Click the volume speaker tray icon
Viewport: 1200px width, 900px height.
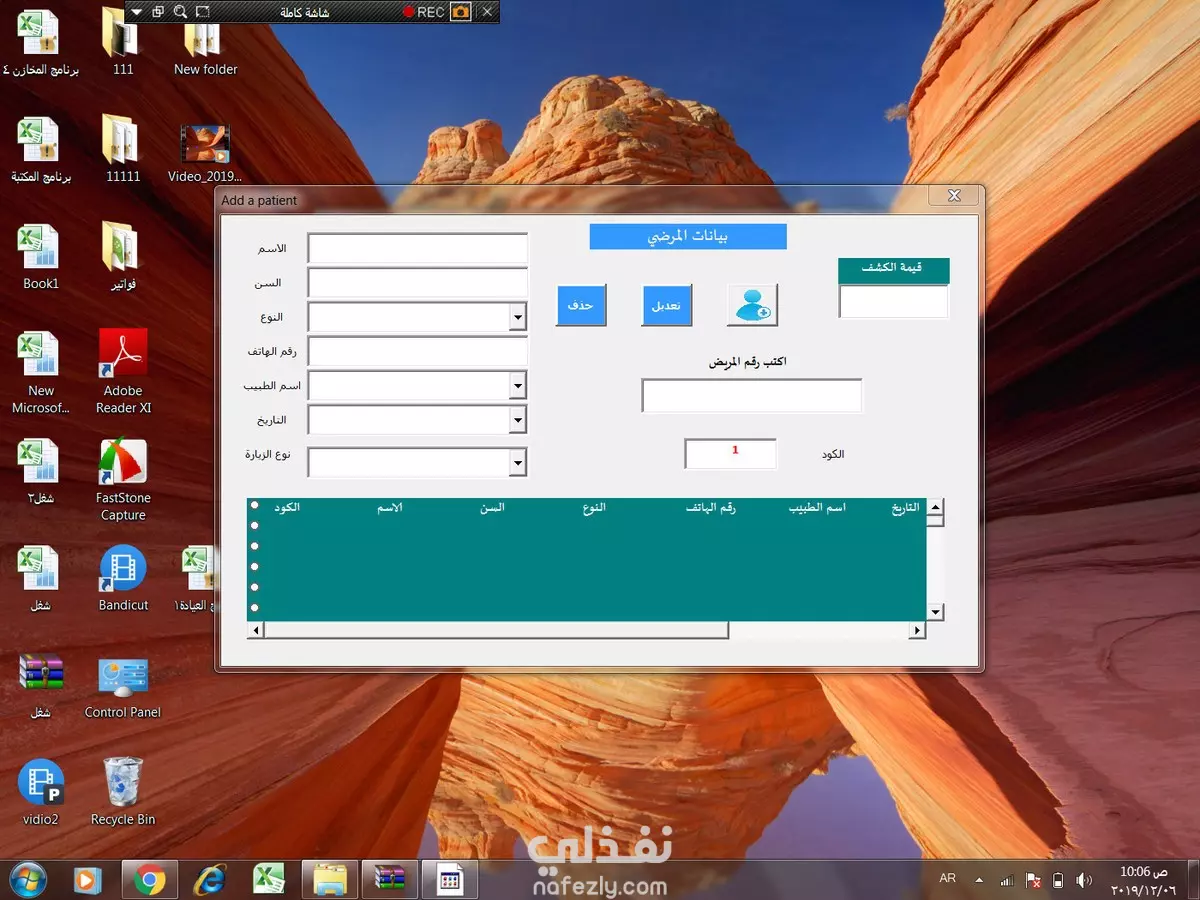click(x=1084, y=880)
